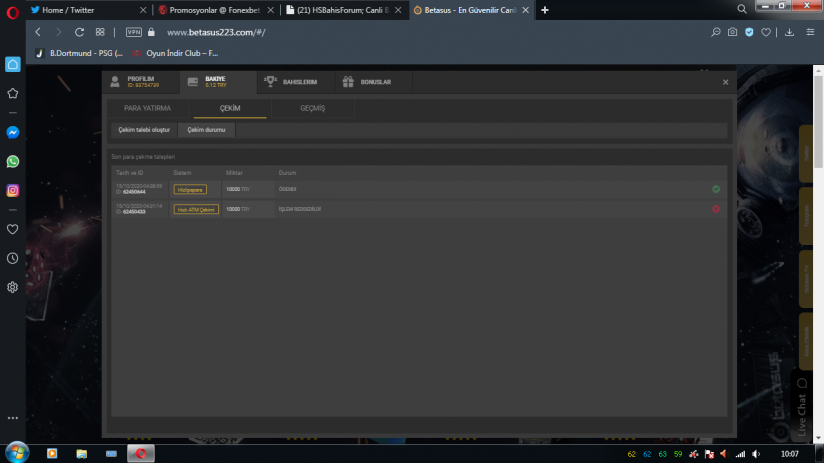Viewport: 824px width, 463px height.
Task: Click the address bar URL
Action: point(216,32)
